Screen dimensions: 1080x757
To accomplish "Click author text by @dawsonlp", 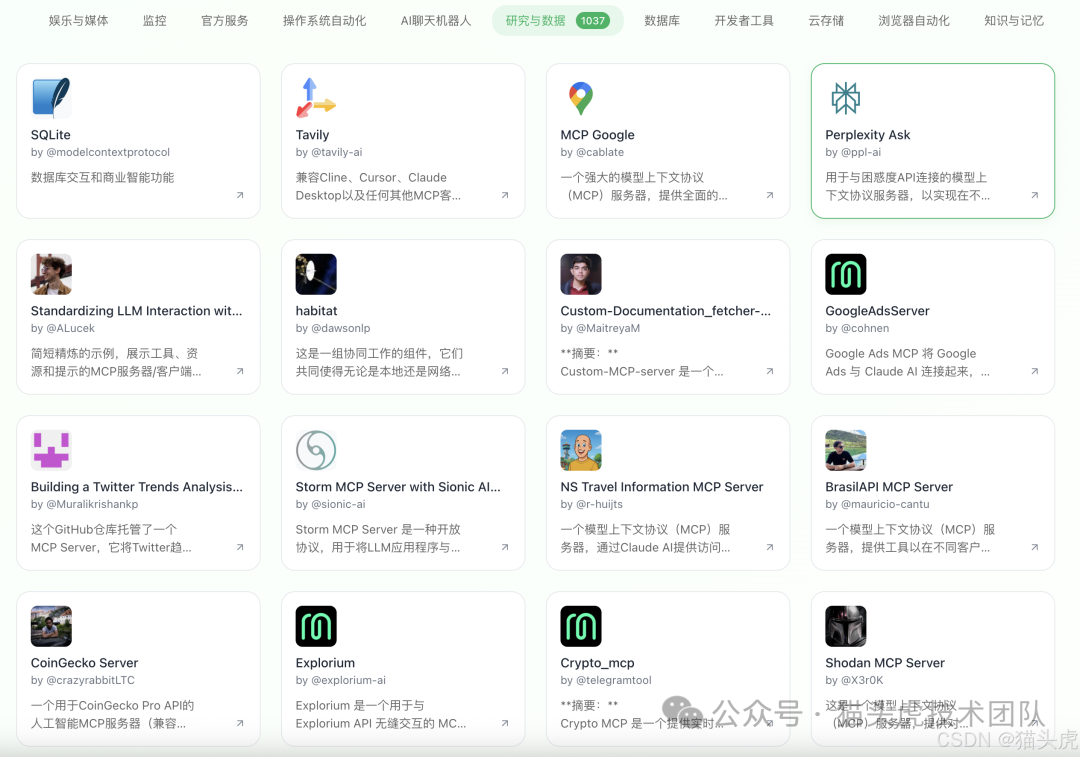I will 333,329.
